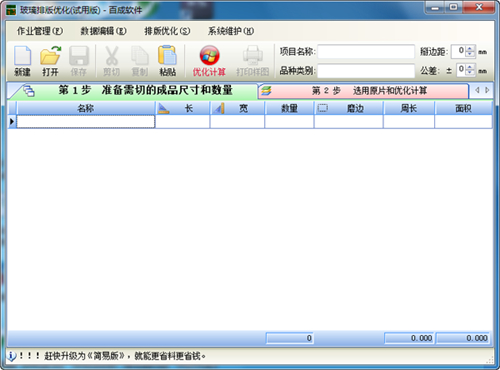Click the 周长 total showing 0.000
Screen dimensions: 500x370
tap(409, 338)
